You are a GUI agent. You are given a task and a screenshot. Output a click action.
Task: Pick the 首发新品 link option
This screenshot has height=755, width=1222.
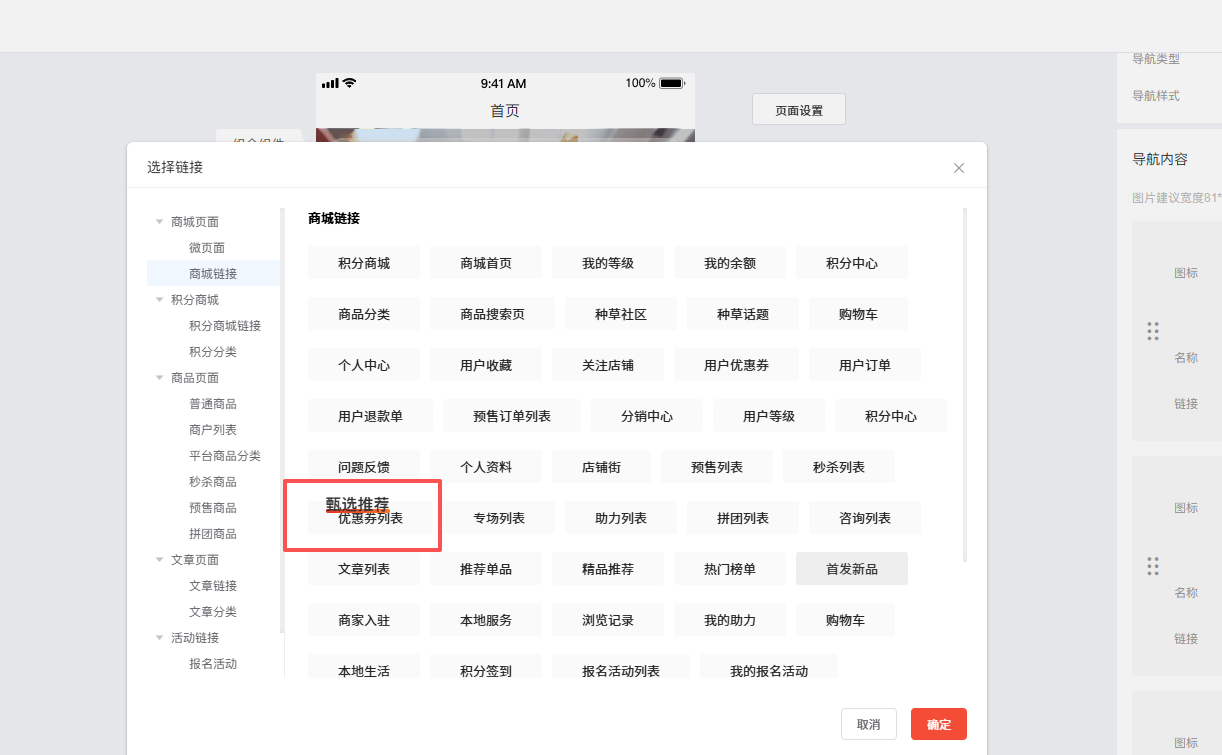(x=851, y=569)
